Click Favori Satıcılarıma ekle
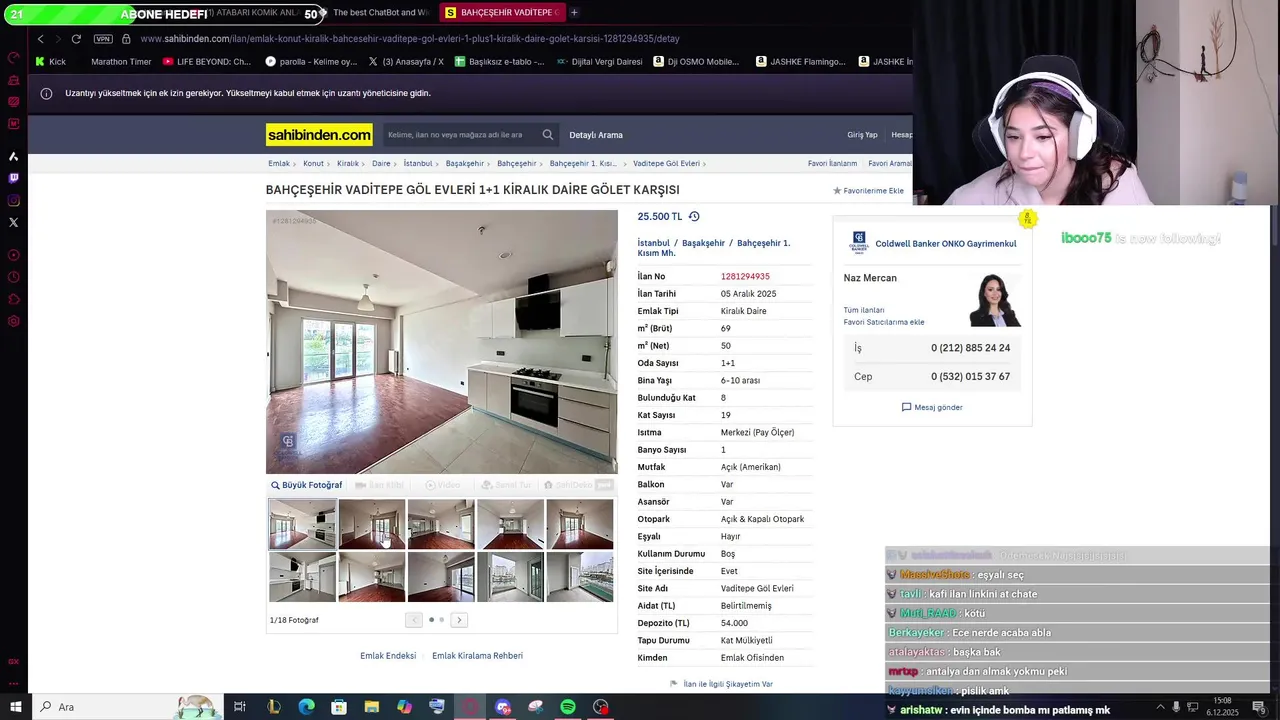1280x720 pixels. 884,322
